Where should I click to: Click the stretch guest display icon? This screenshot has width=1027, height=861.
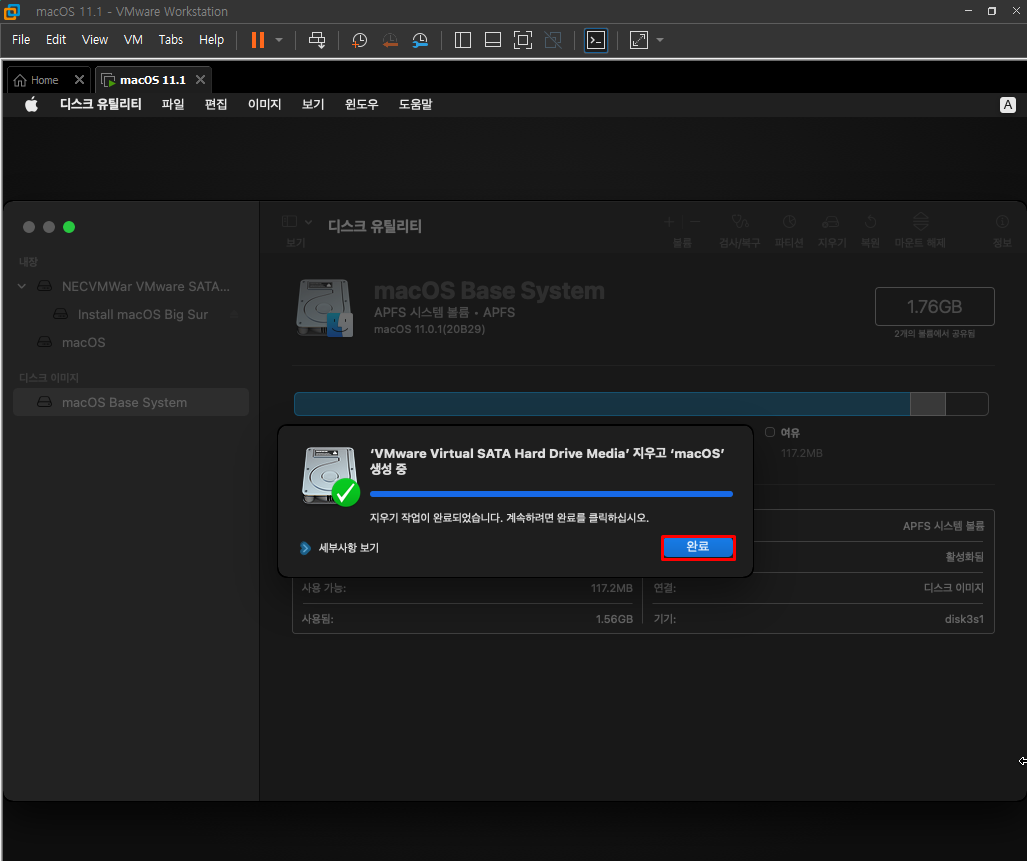tap(639, 40)
